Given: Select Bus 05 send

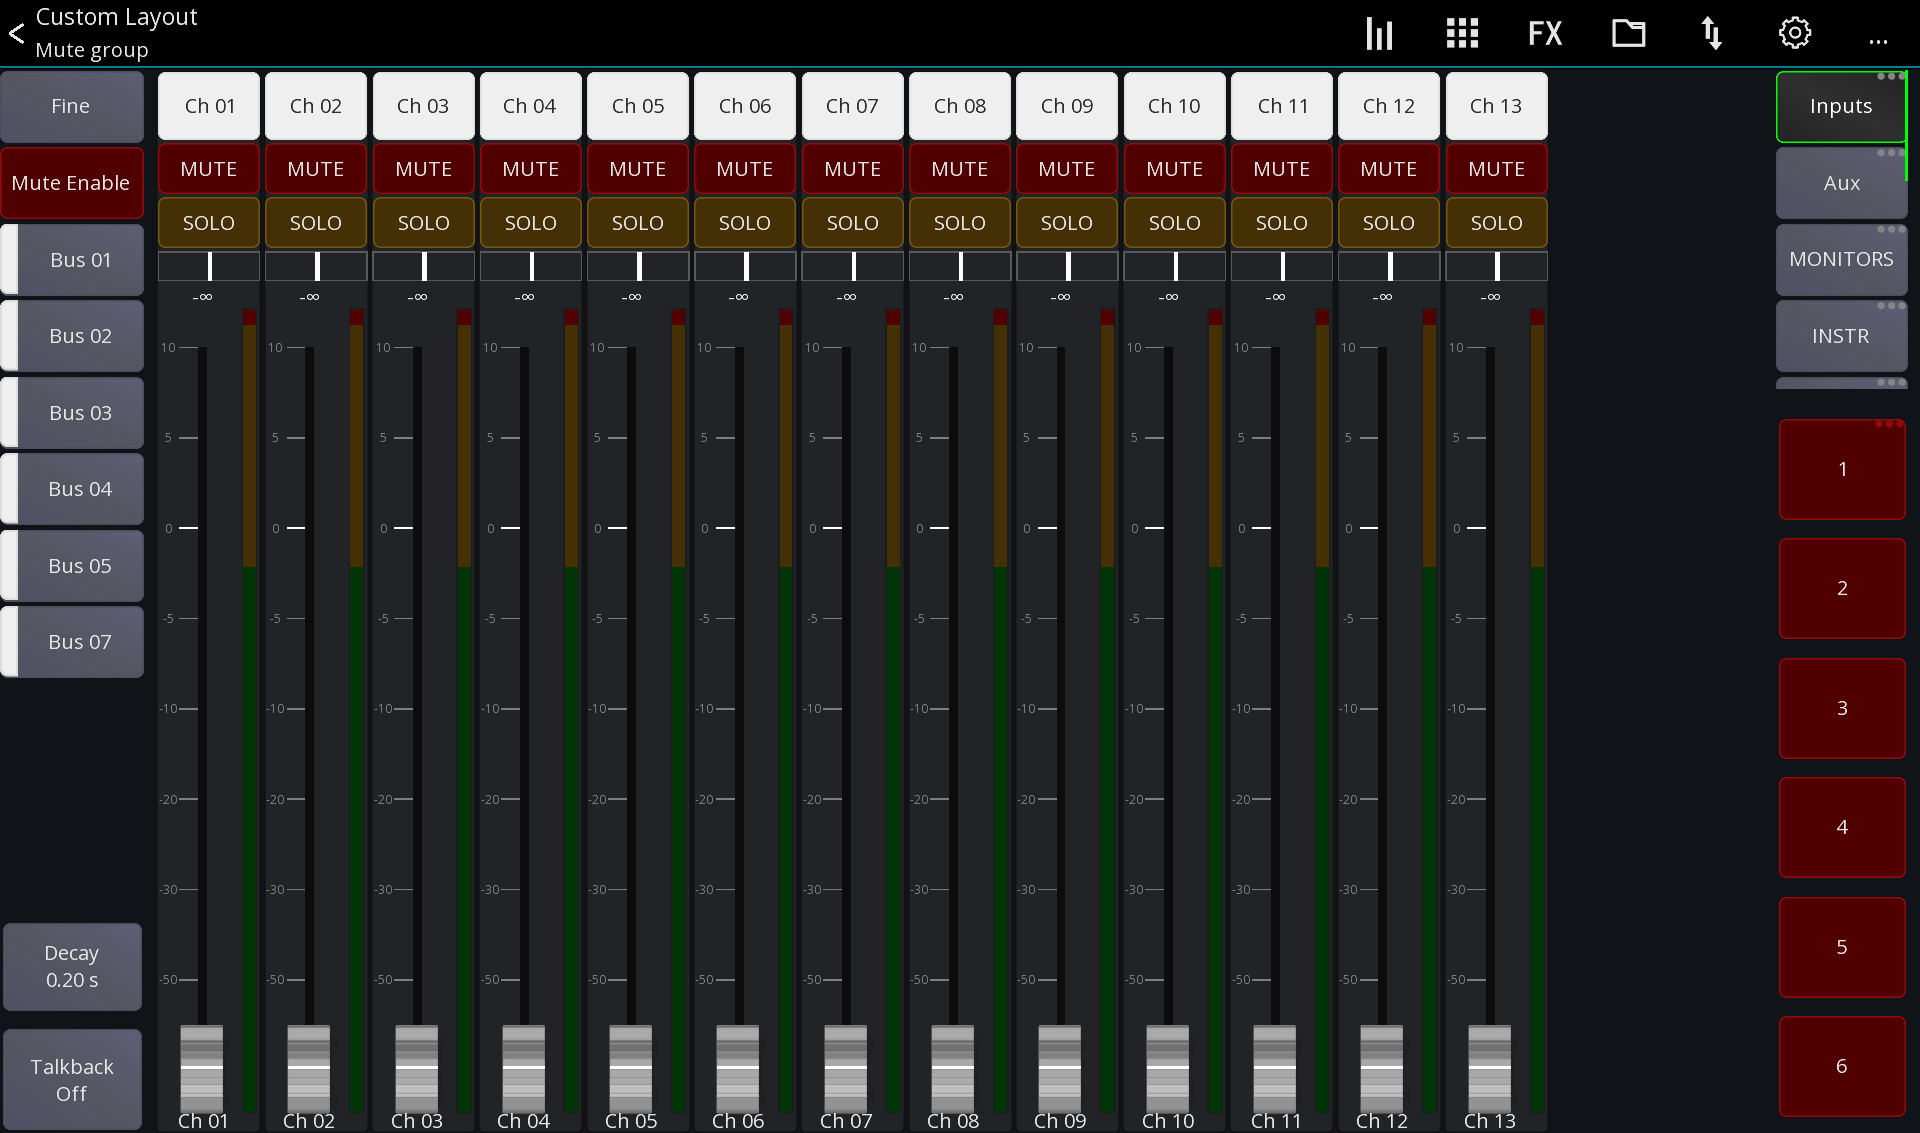Looking at the screenshot, I should point(72,566).
